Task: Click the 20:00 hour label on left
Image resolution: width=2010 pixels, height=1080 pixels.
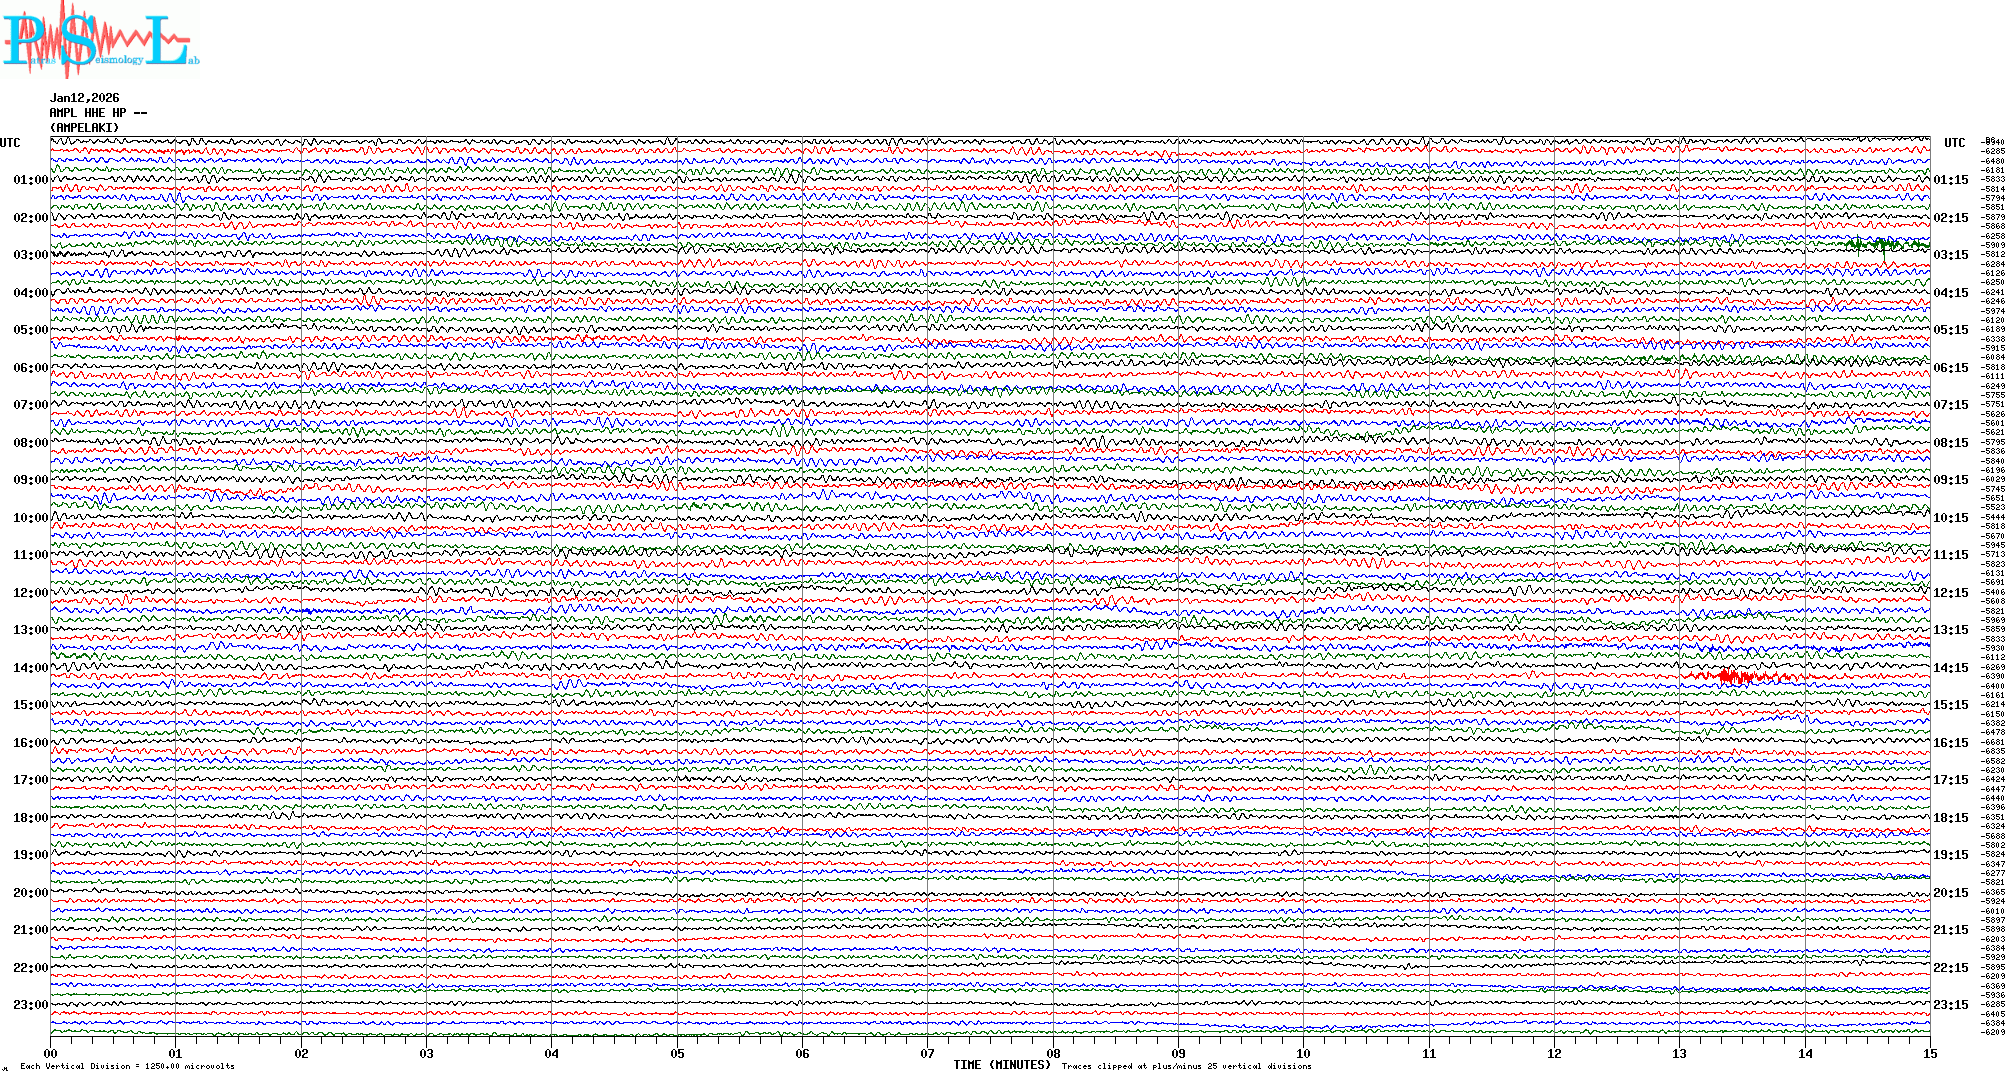Action: pos(30,893)
